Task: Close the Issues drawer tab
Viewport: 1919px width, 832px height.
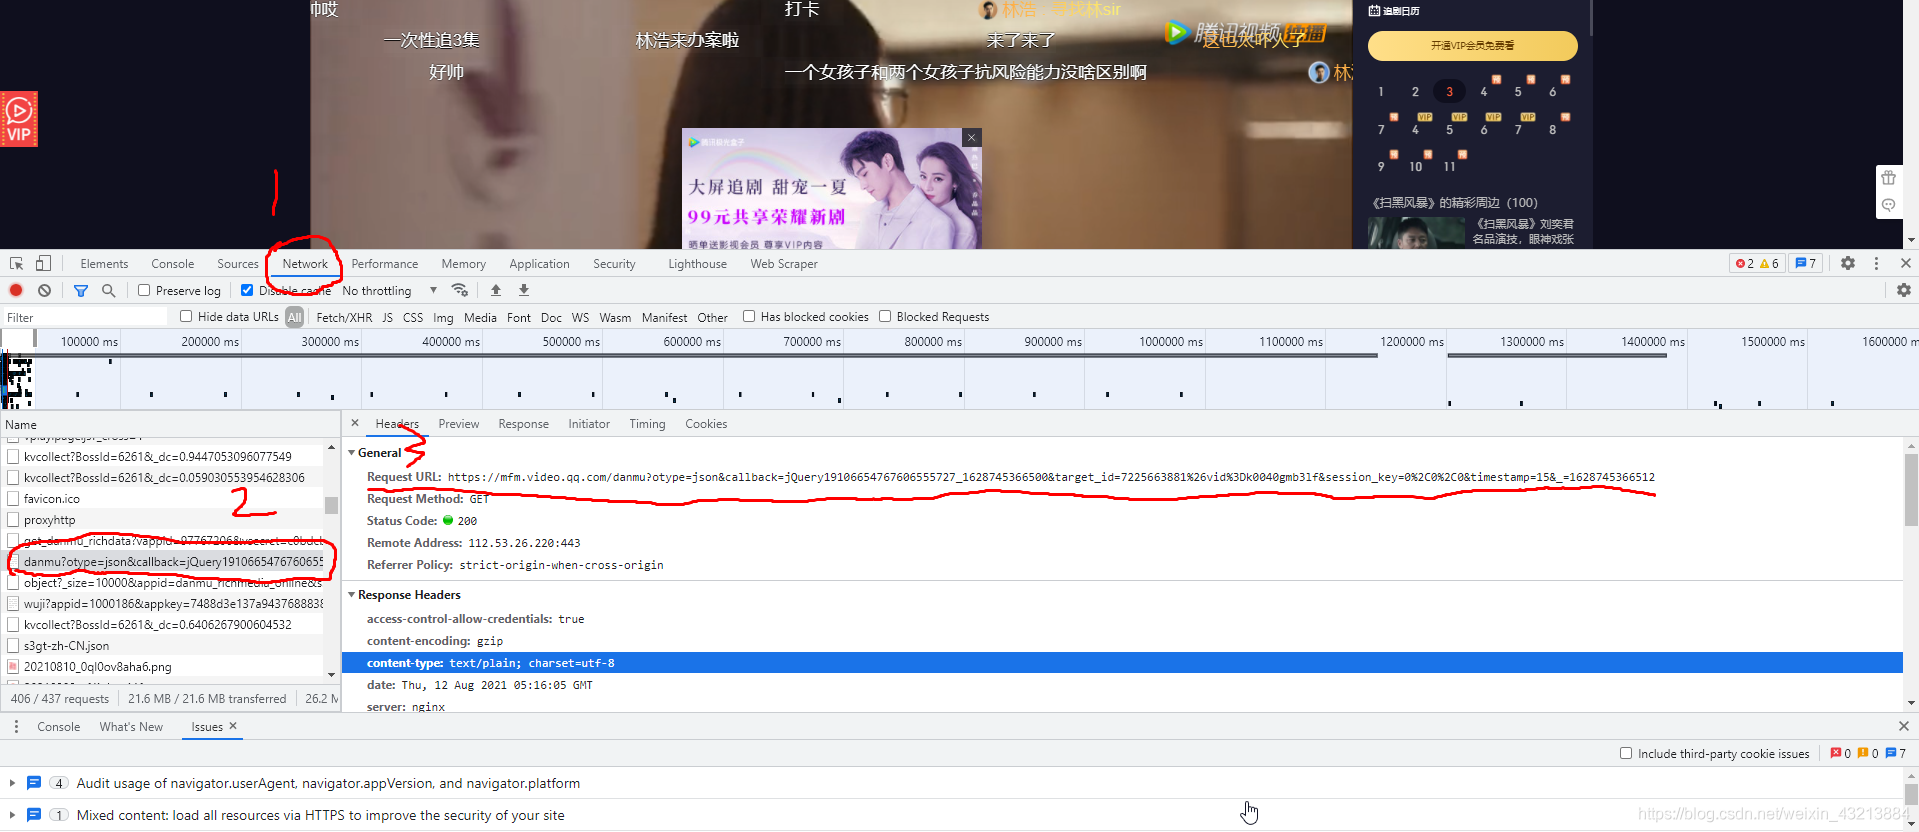Action: [x=233, y=726]
